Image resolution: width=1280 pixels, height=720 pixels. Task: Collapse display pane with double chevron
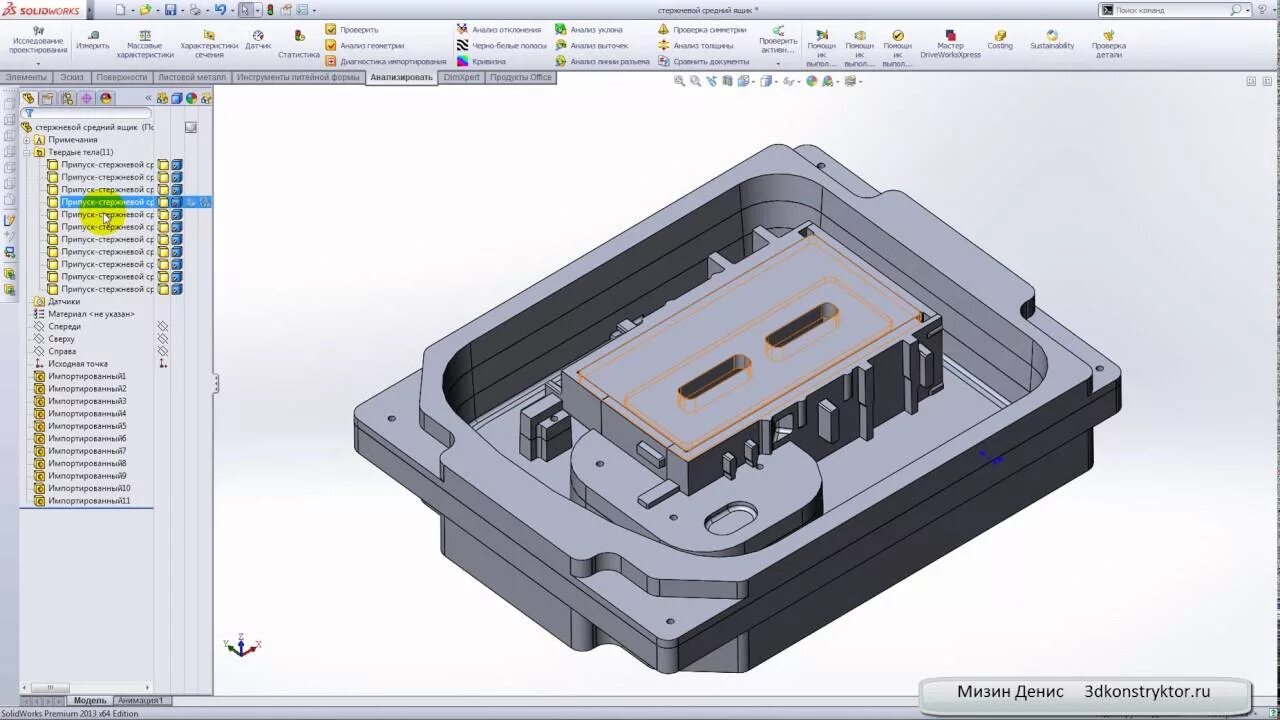coord(148,98)
